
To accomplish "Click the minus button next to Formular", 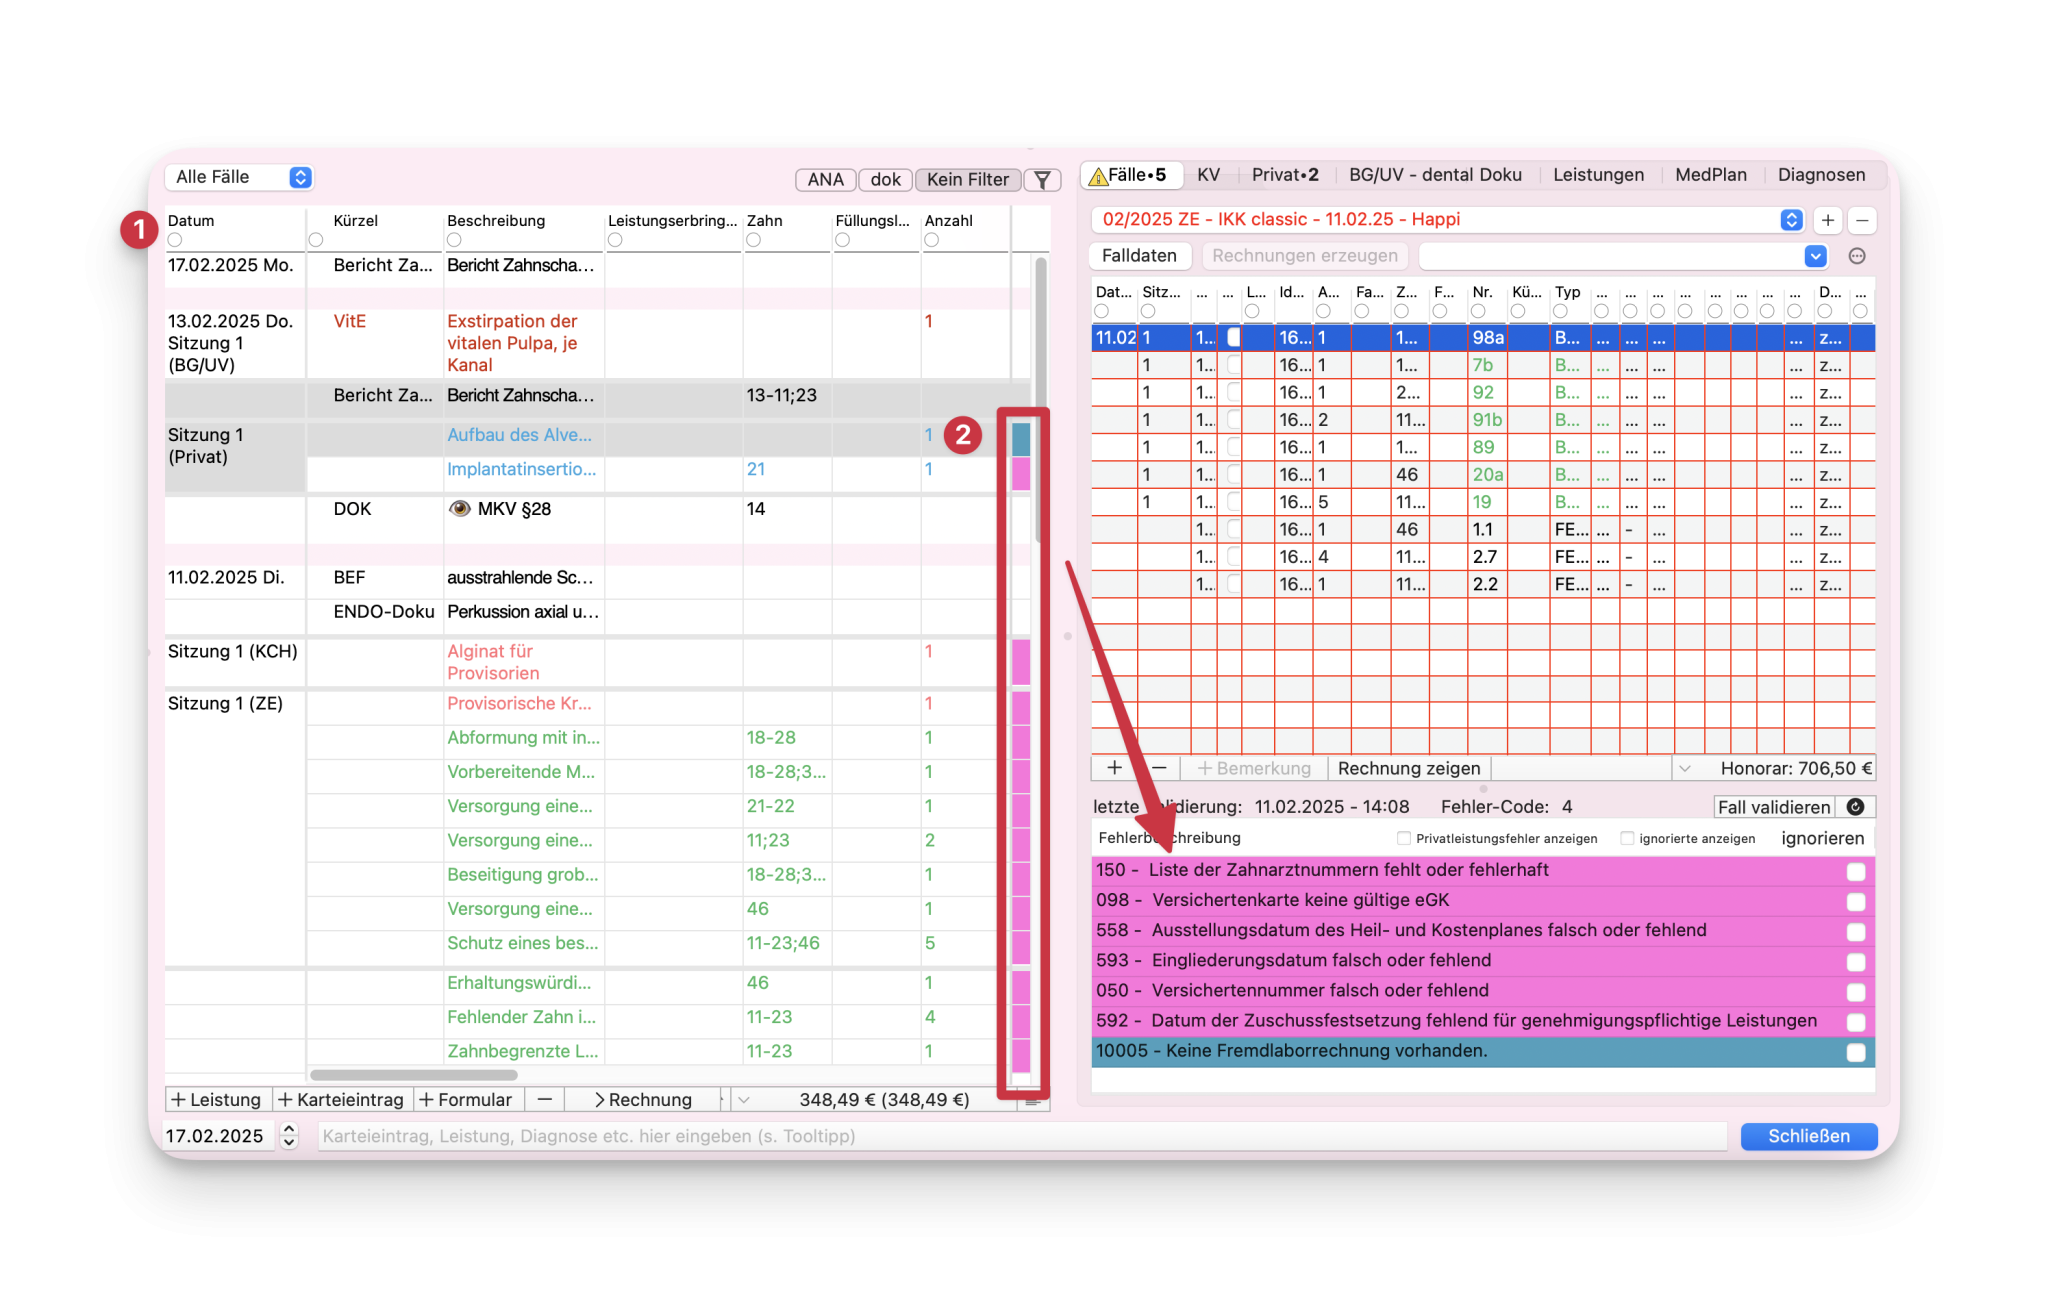I will [x=544, y=1100].
